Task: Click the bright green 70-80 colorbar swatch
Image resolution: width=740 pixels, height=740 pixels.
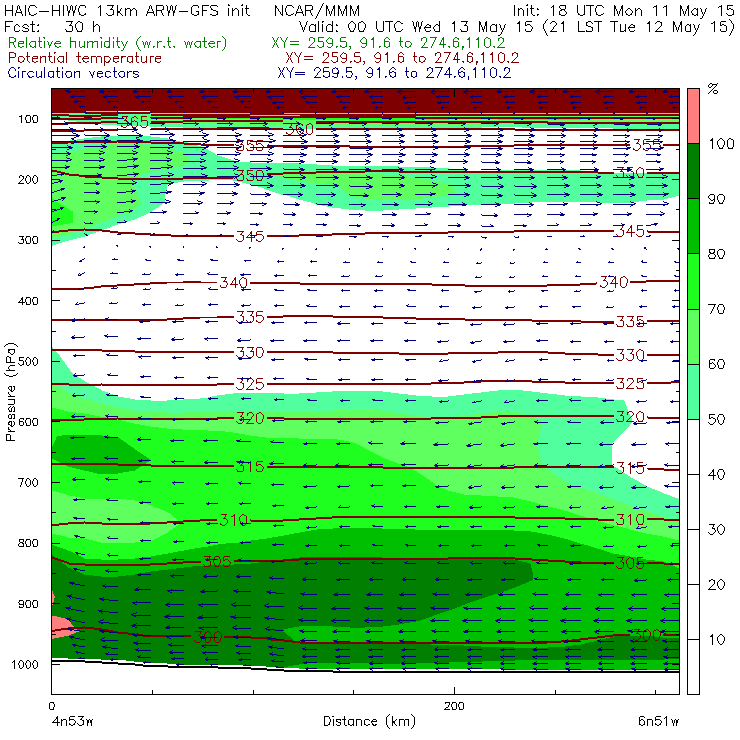Action: 693,281
